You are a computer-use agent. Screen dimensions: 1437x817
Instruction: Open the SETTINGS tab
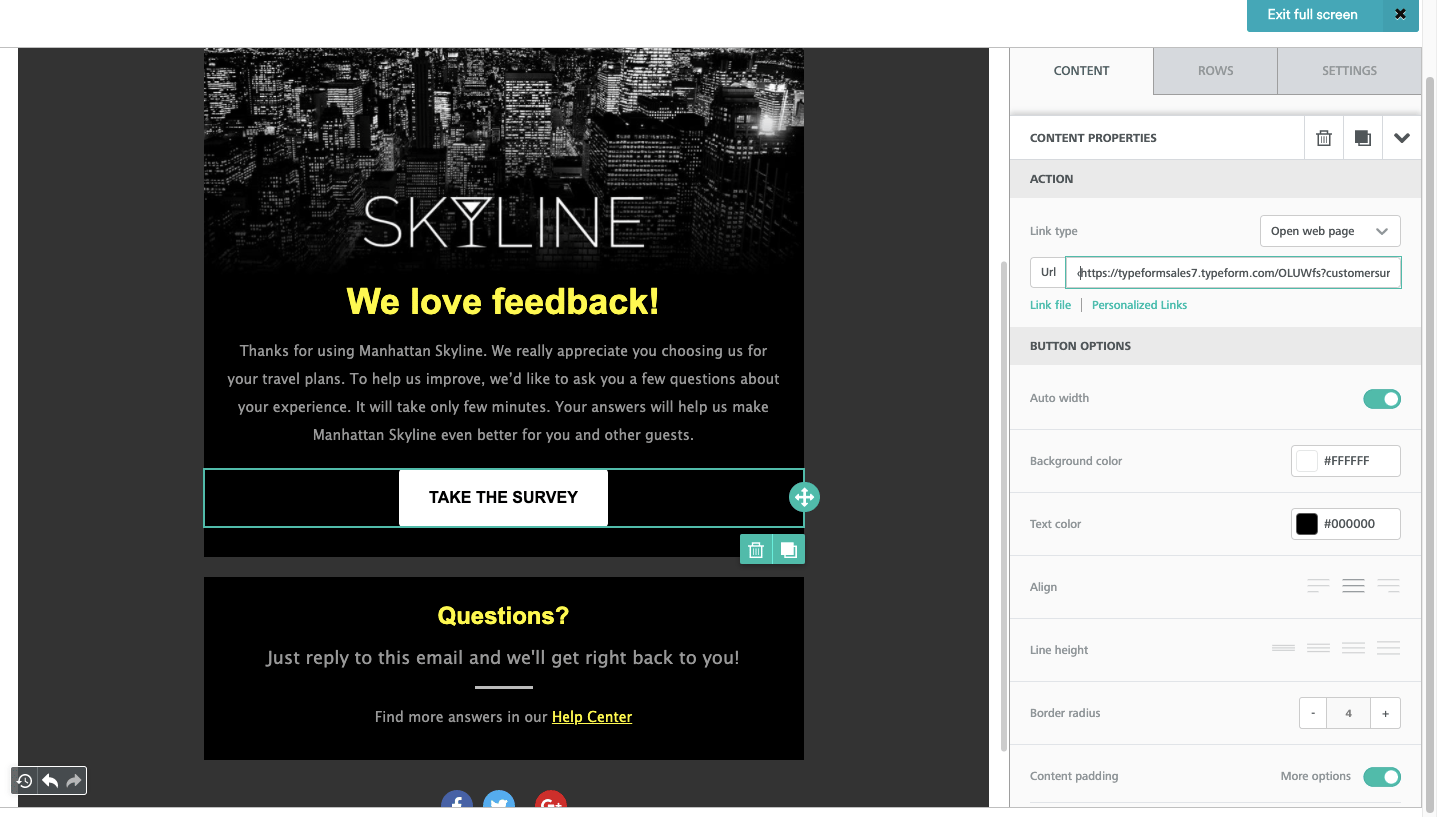click(x=1349, y=71)
